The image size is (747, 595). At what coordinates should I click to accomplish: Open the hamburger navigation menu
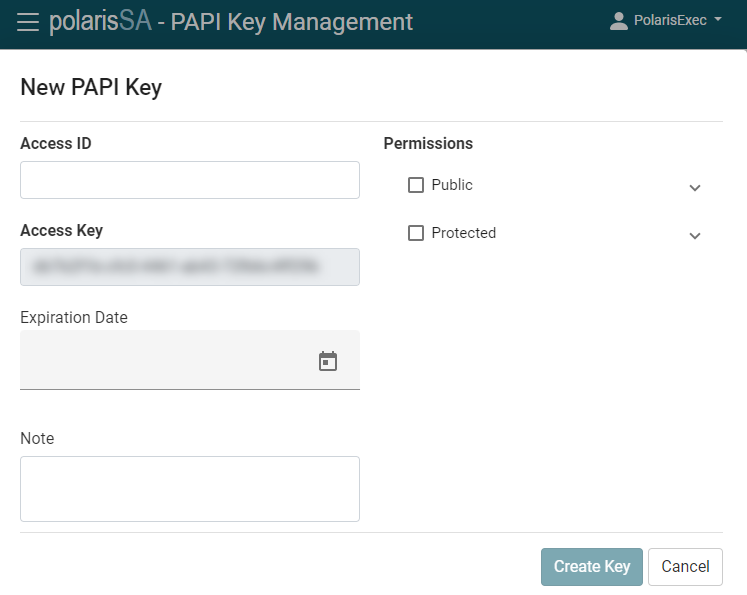(x=28, y=22)
